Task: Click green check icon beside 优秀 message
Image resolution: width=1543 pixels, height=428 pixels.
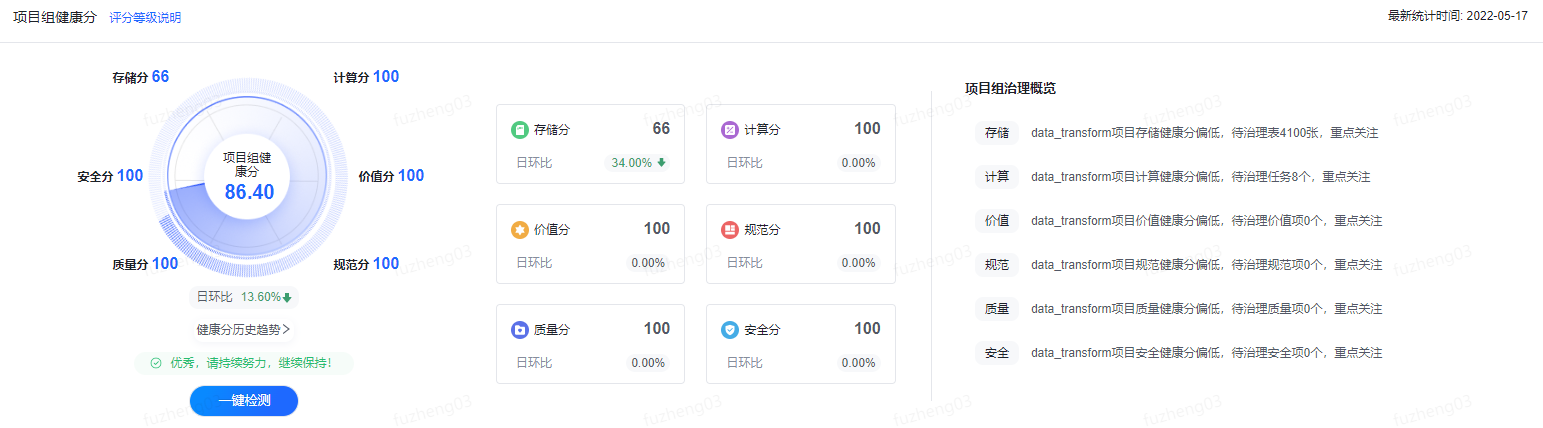Action: tap(156, 363)
